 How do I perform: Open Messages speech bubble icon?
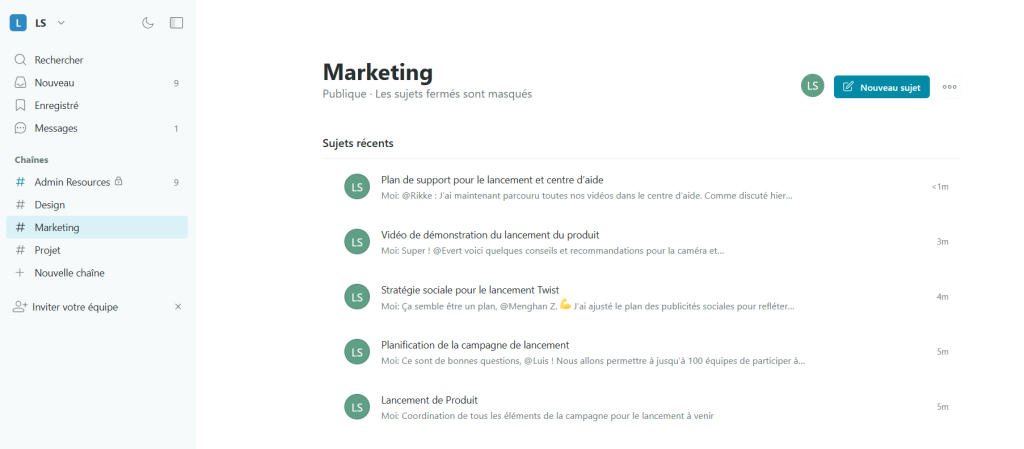[20, 128]
